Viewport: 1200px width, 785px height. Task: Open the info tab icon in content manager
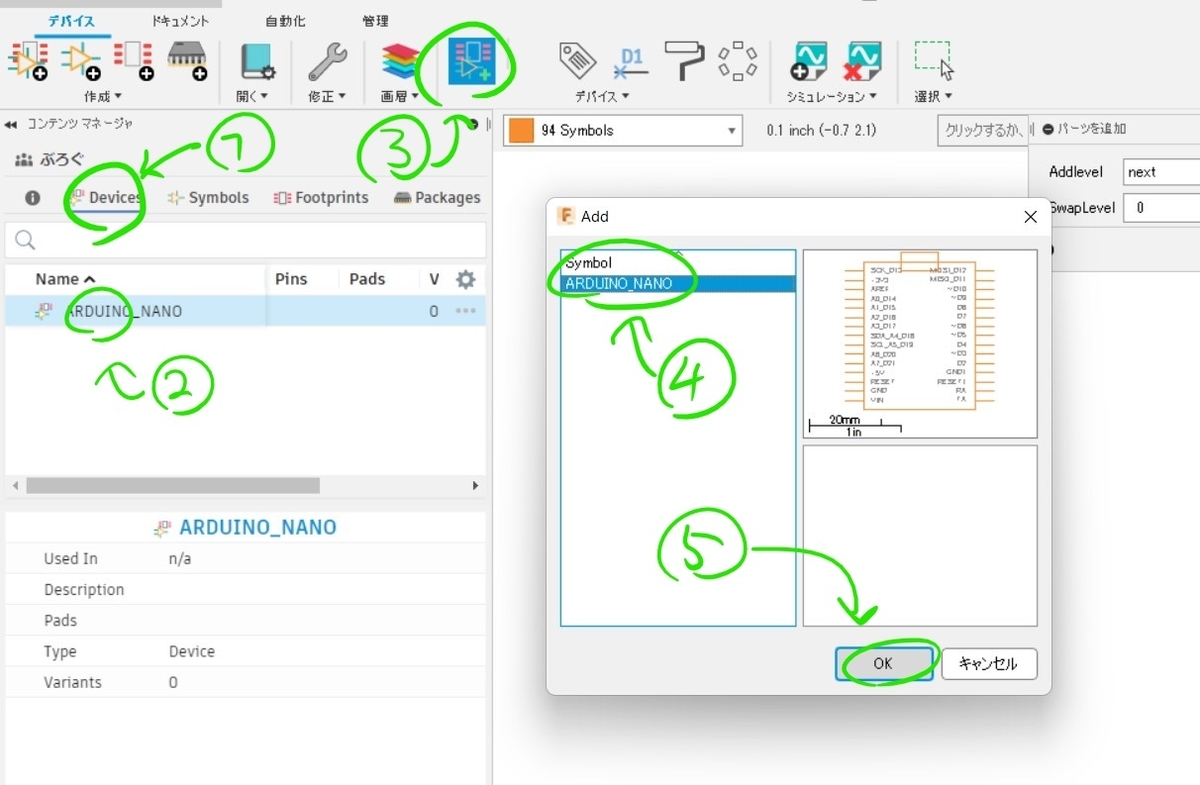(32, 198)
